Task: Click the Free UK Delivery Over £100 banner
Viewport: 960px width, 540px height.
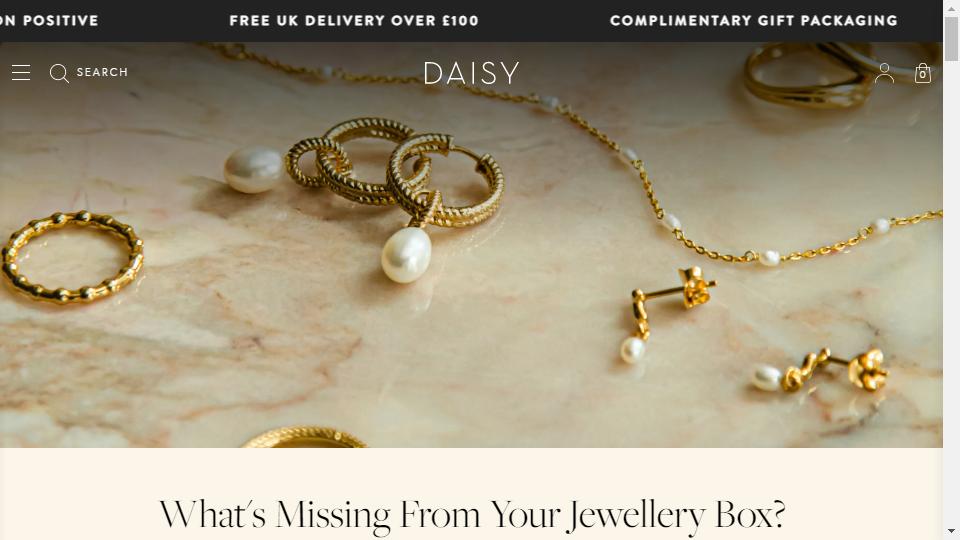Action: (x=354, y=21)
